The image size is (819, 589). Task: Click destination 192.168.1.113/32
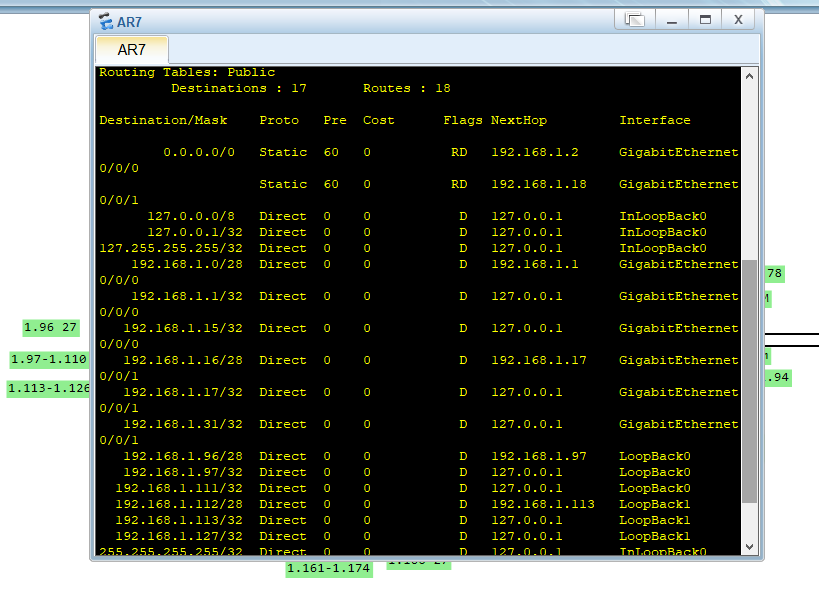tap(179, 520)
